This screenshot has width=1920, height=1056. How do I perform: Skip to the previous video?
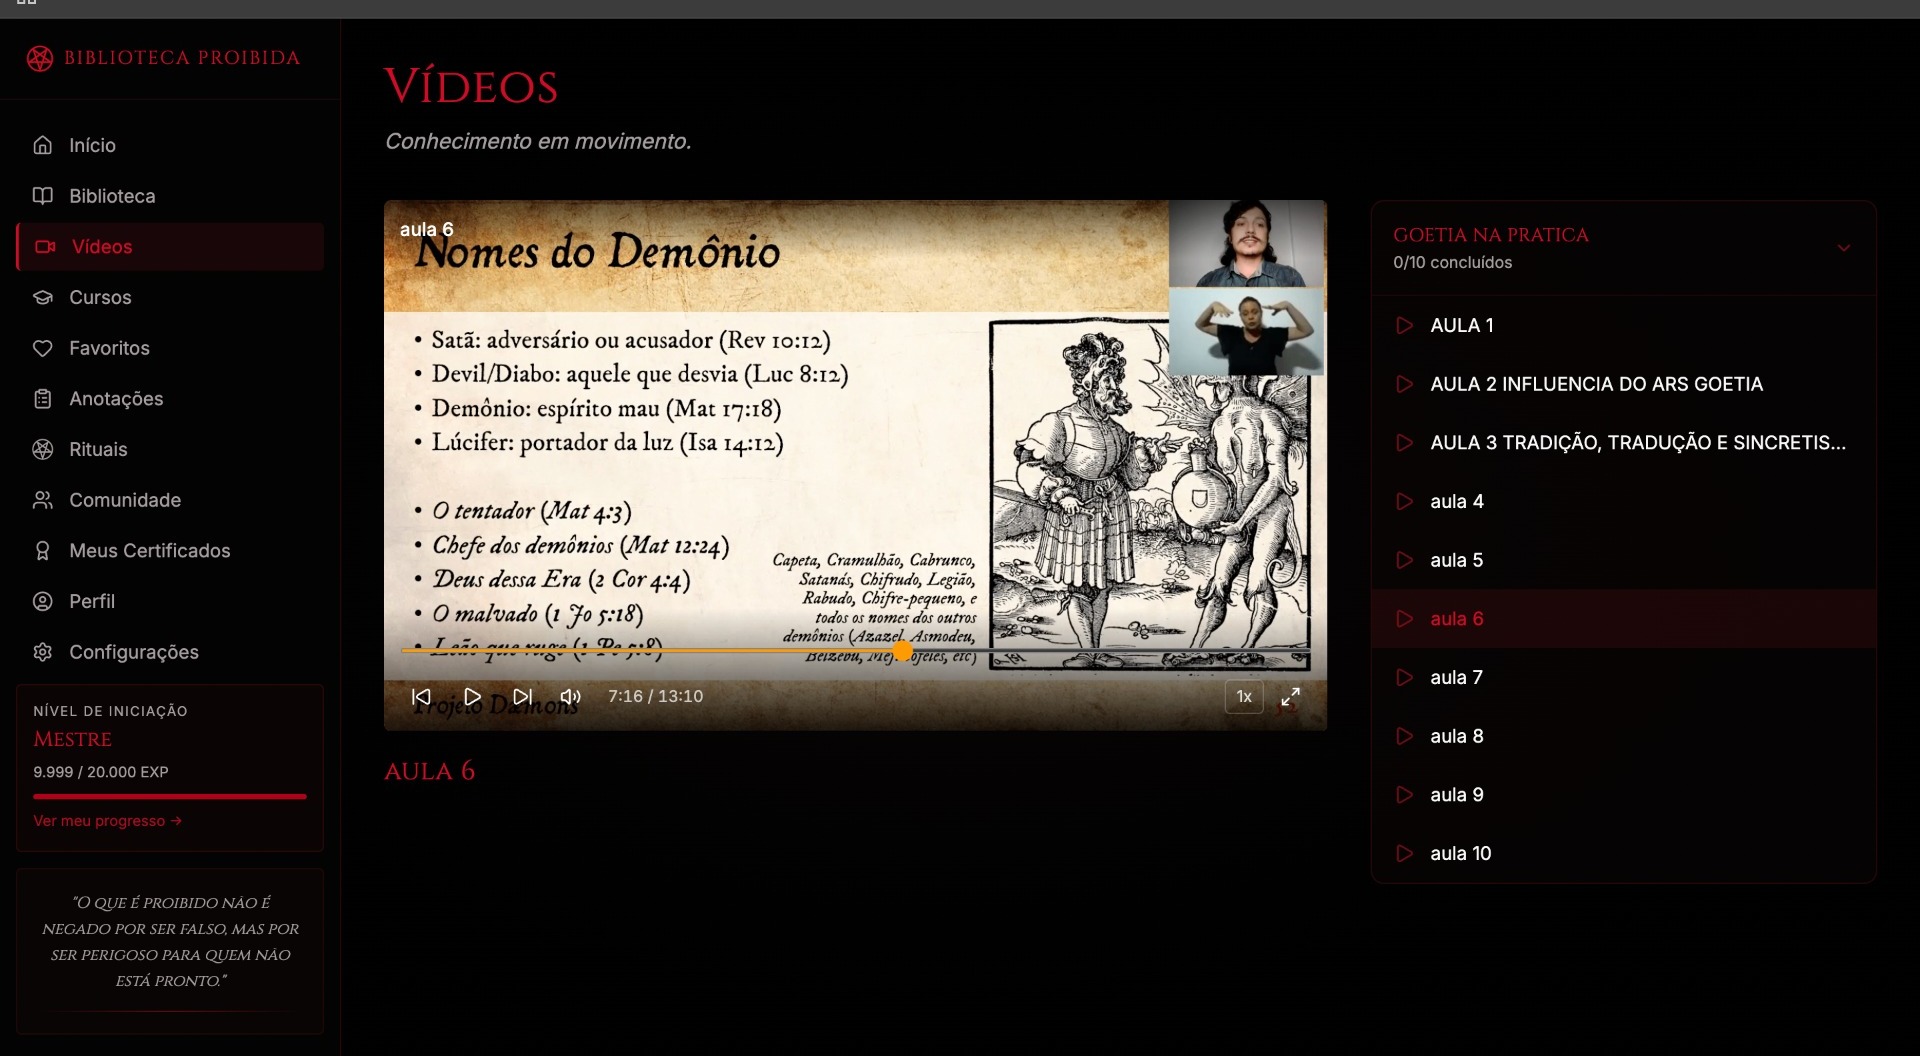coord(422,697)
